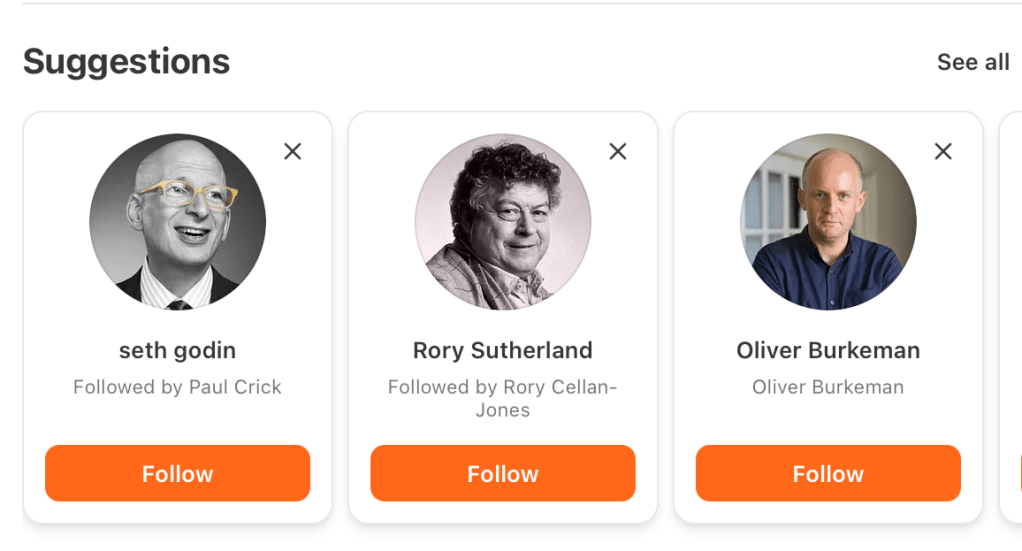Screen dimensions: 1022x551
Task: Remove Oliver Burkeman from suggestions
Action: pyautogui.click(x=943, y=151)
